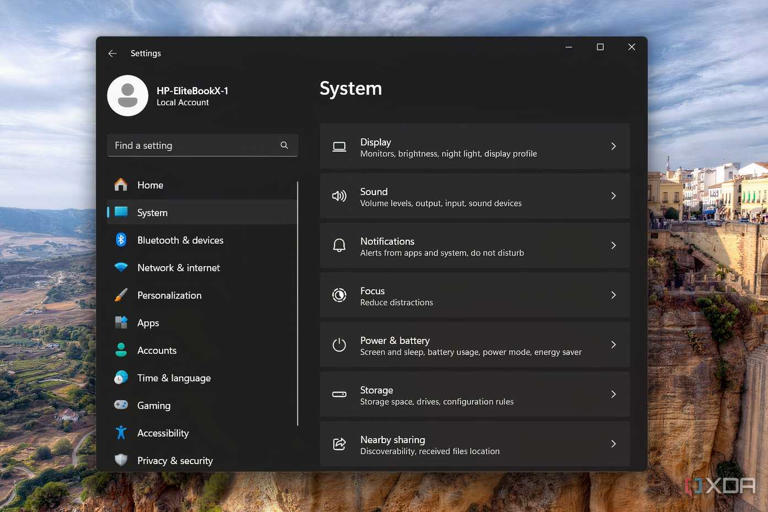Expand the Sound settings chevron
This screenshot has width=768, height=512.
click(613, 196)
